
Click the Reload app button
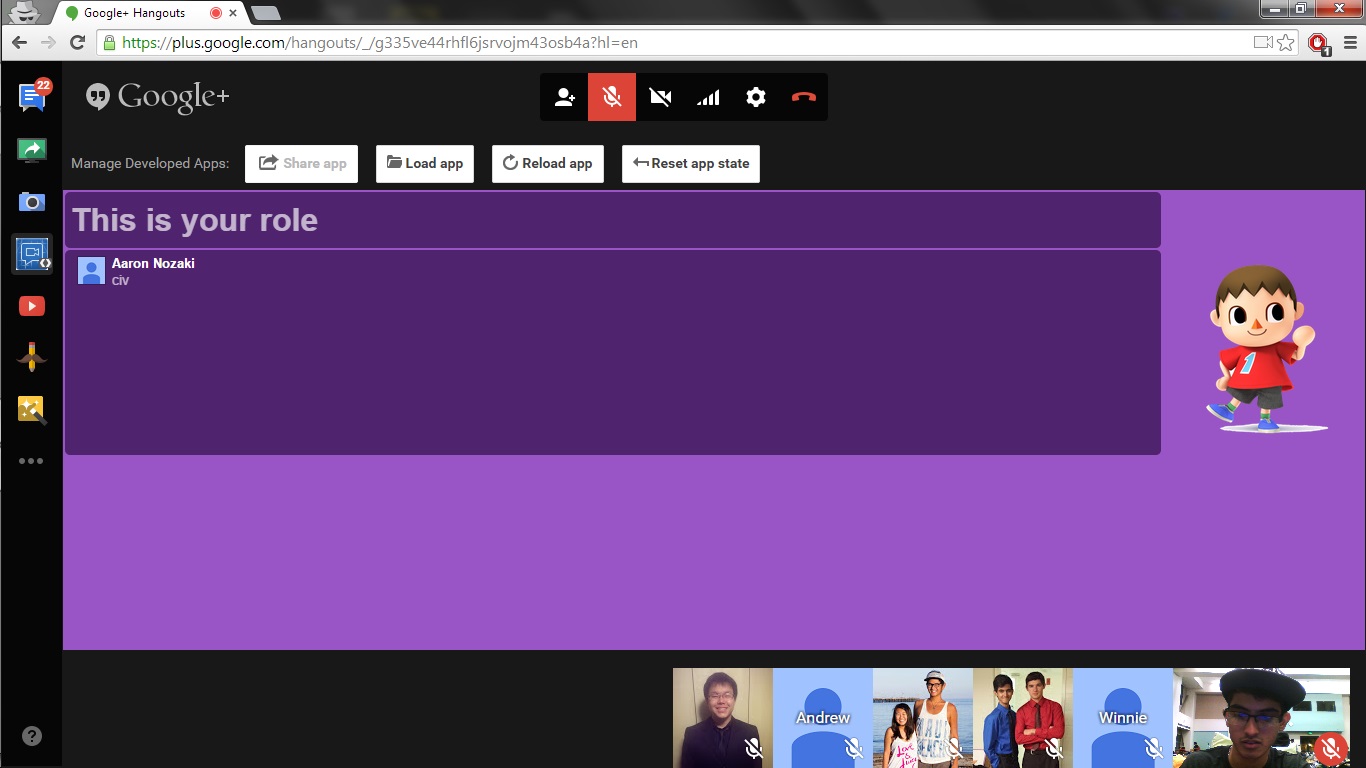(x=548, y=164)
